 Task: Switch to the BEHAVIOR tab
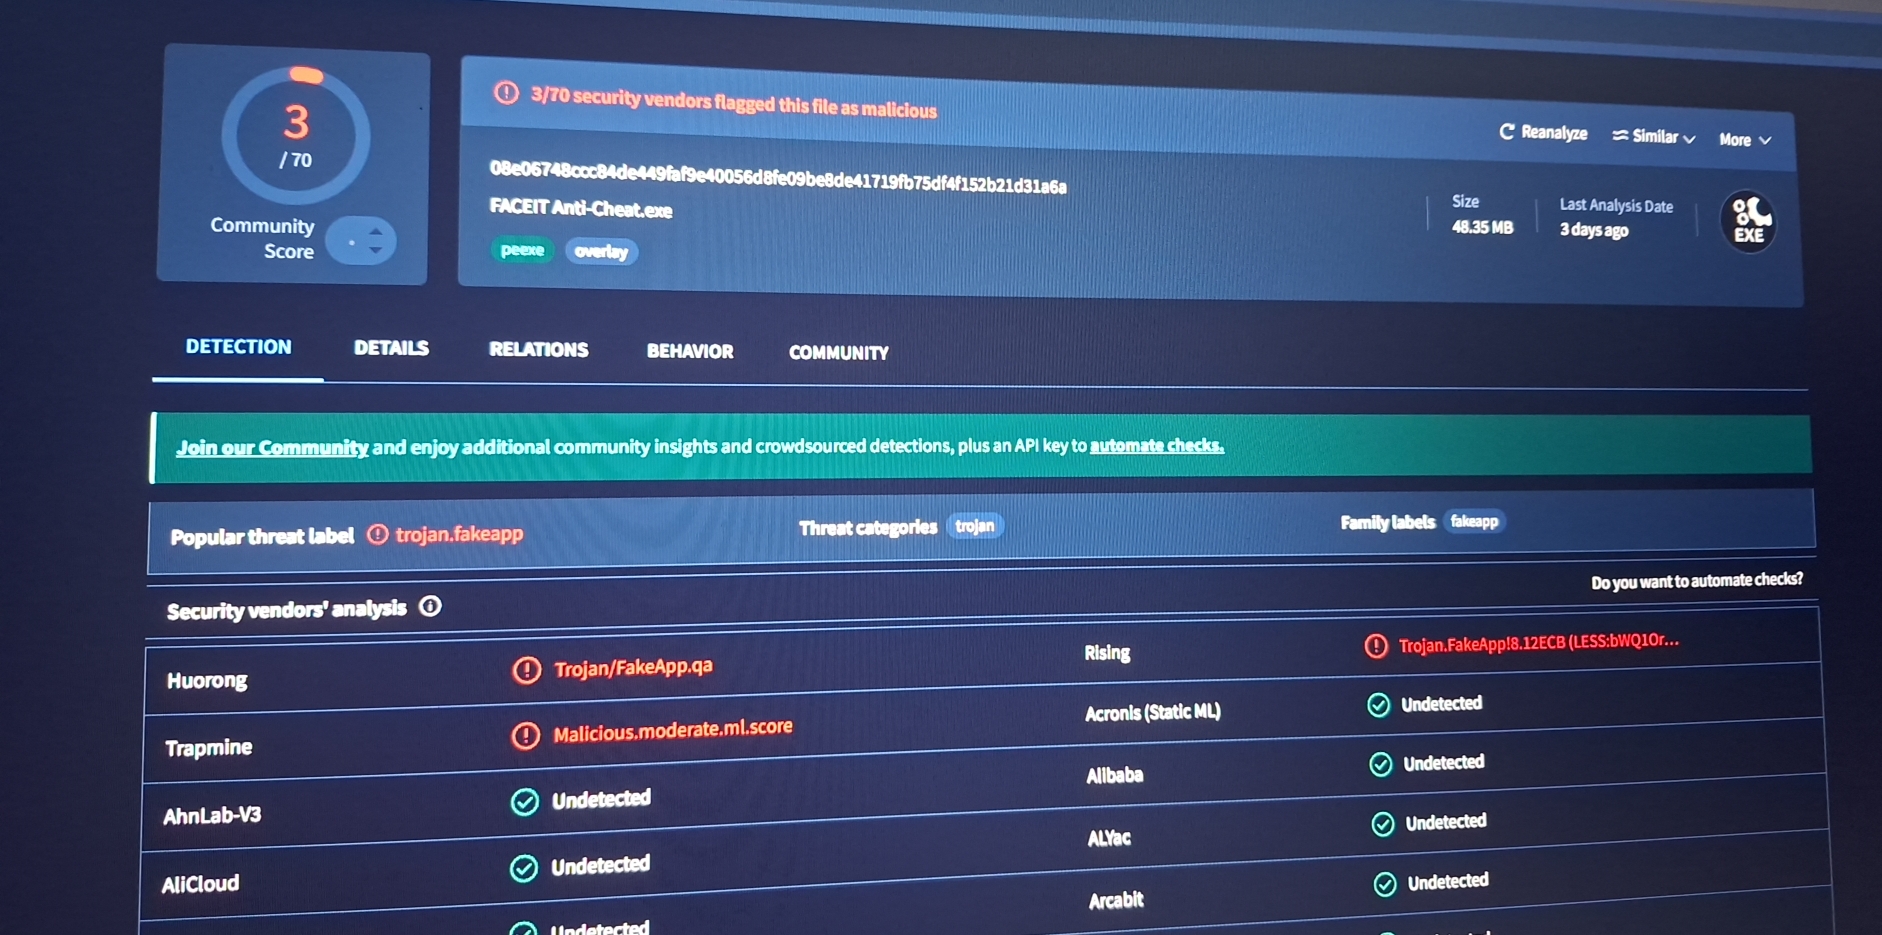(690, 351)
